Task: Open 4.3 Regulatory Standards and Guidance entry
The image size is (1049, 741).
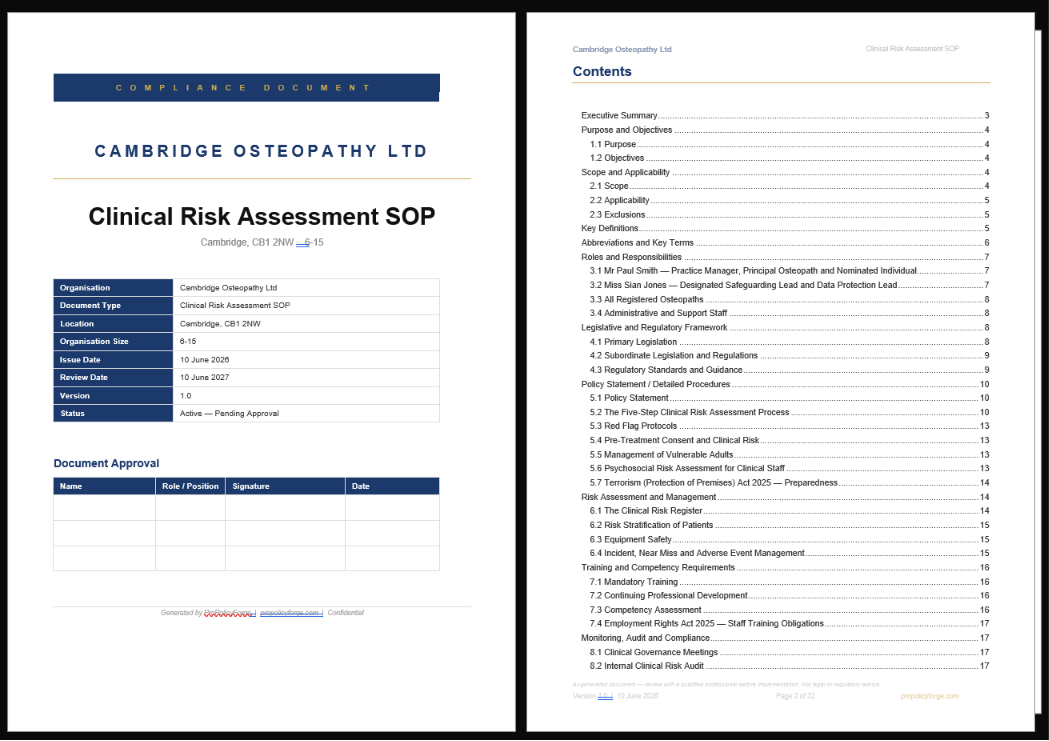Action: coord(789,370)
